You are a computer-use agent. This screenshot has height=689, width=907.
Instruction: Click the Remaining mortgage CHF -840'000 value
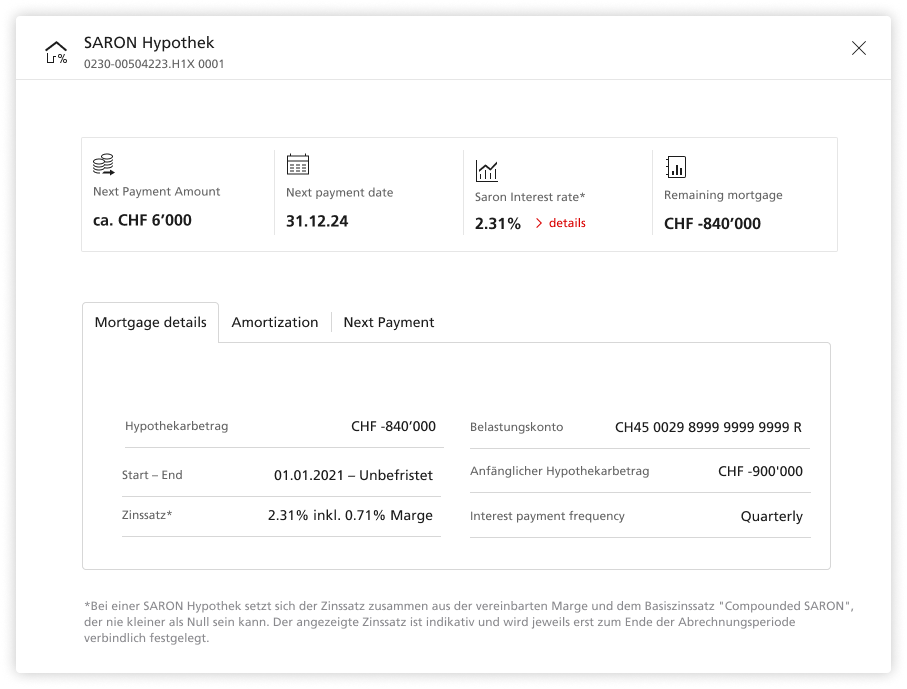[x=712, y=223]
